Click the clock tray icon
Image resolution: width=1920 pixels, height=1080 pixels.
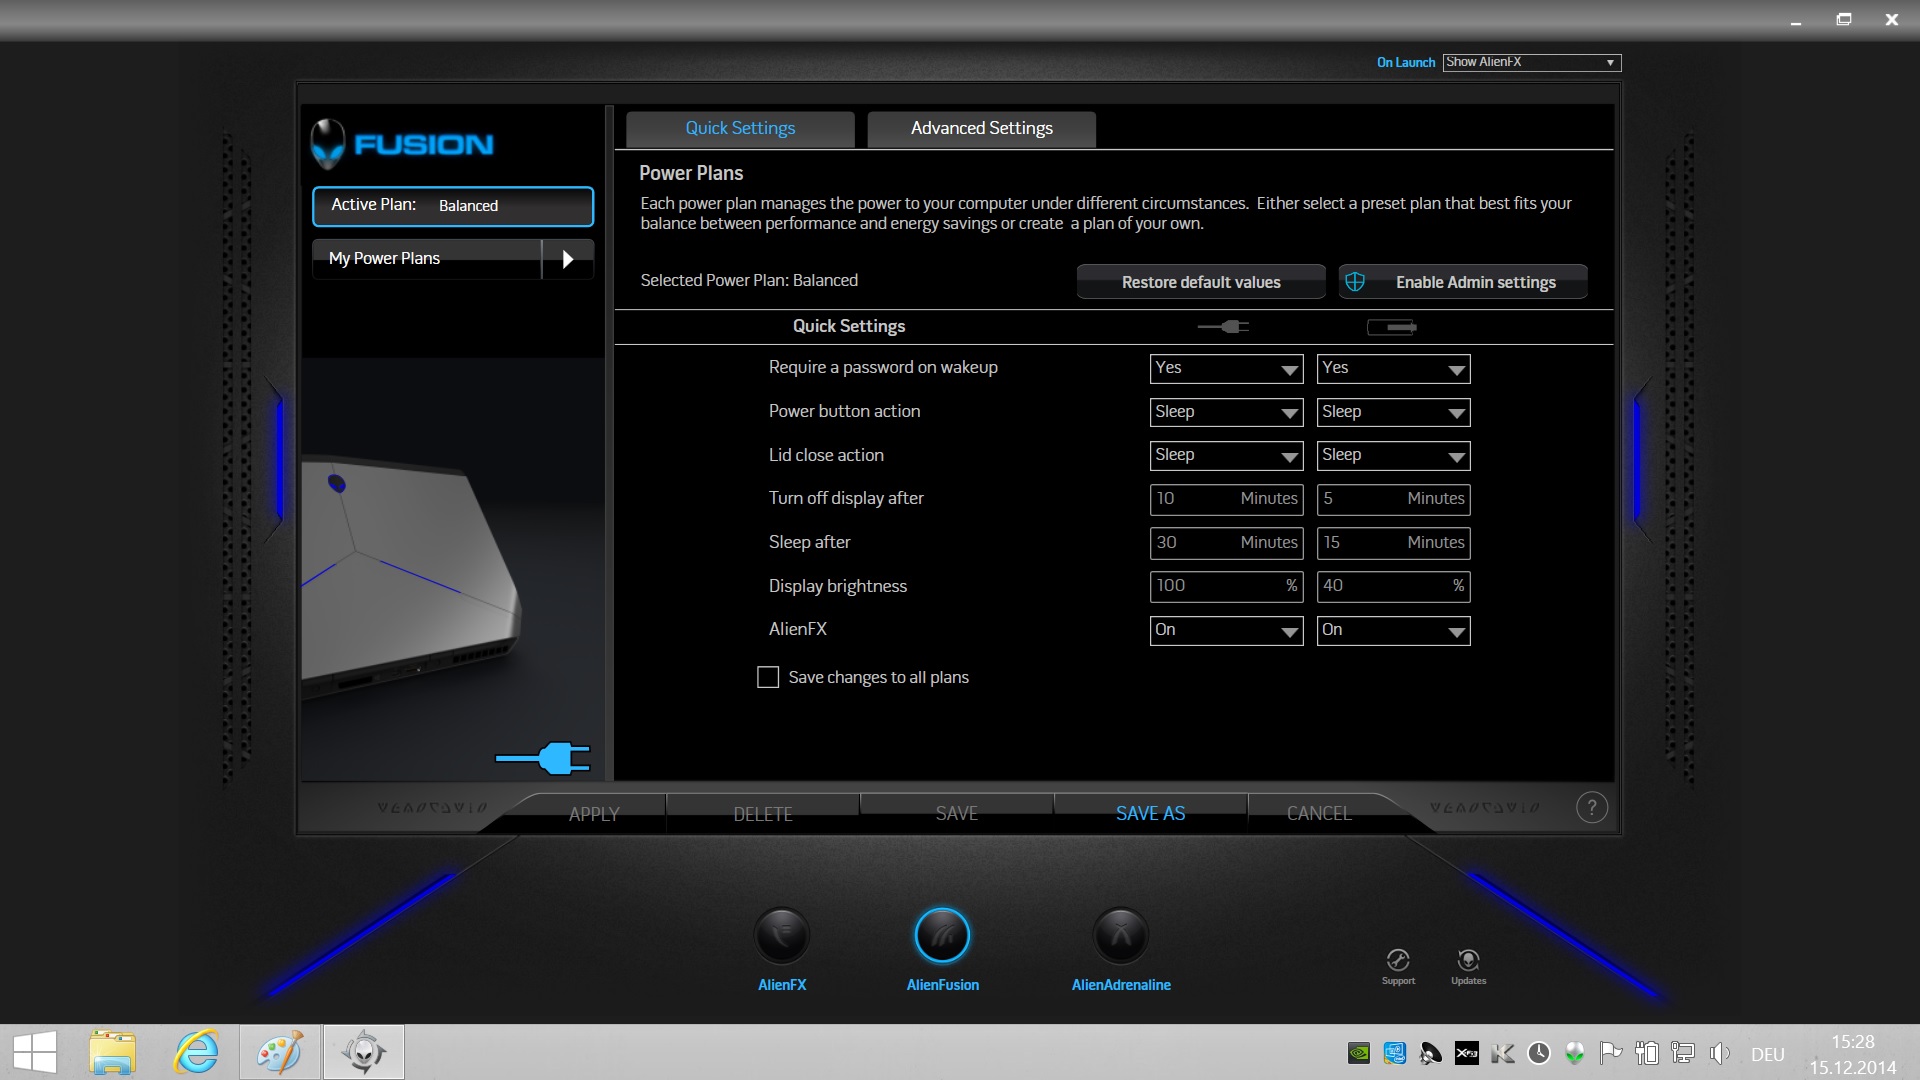click(x=1539, y=1053)
